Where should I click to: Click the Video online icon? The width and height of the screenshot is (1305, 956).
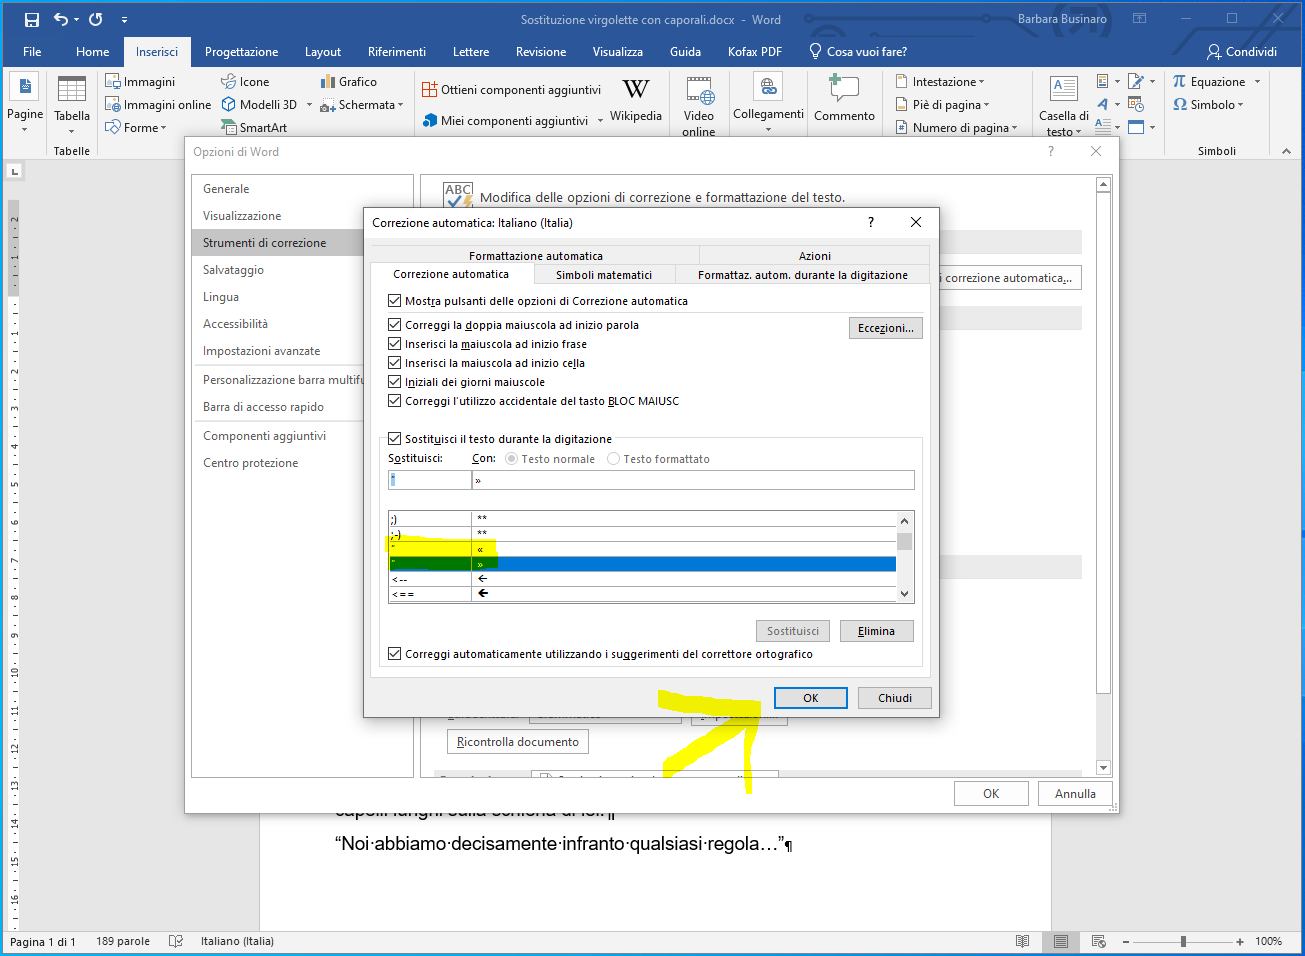pyautogui.click(x=699, y=94)
